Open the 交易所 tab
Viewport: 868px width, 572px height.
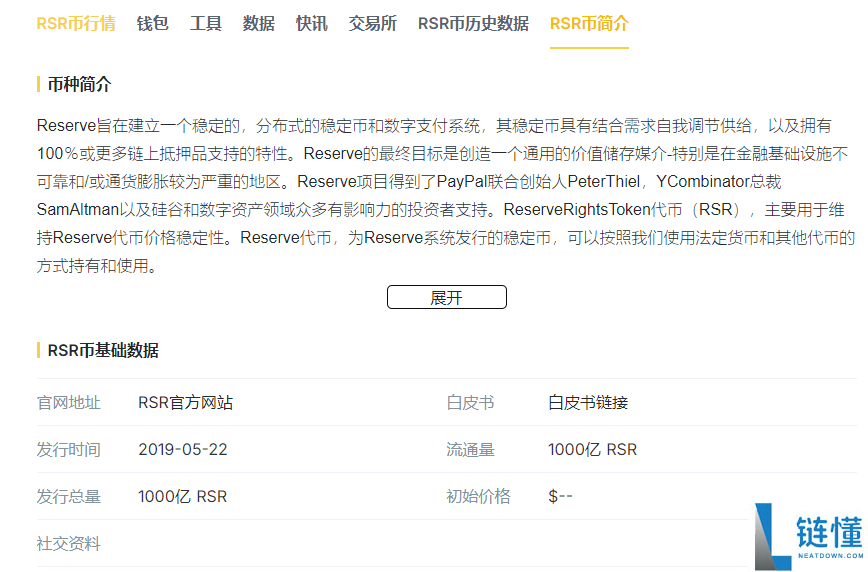[x=373, y=24]
